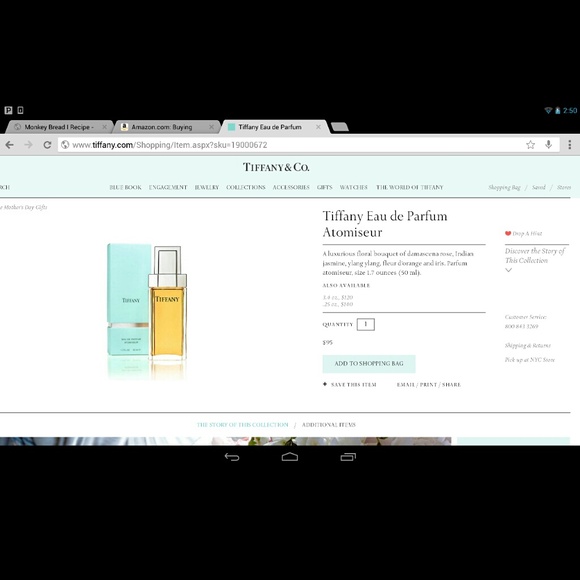The height and width of the screenshot is (580, 580).
Task: Open the Engagement menu
Action: pos(168,188)
